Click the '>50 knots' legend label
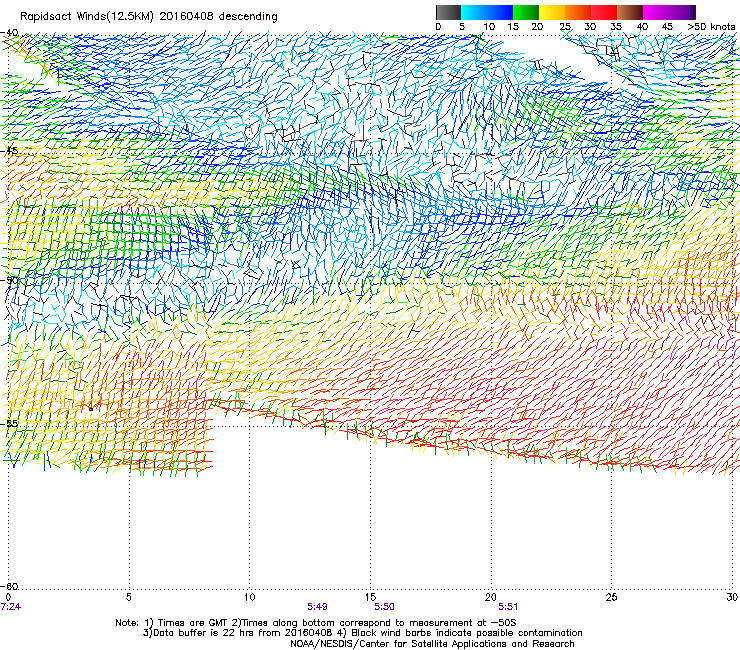This screenshot has width=740, height=650. click(711, 26)
